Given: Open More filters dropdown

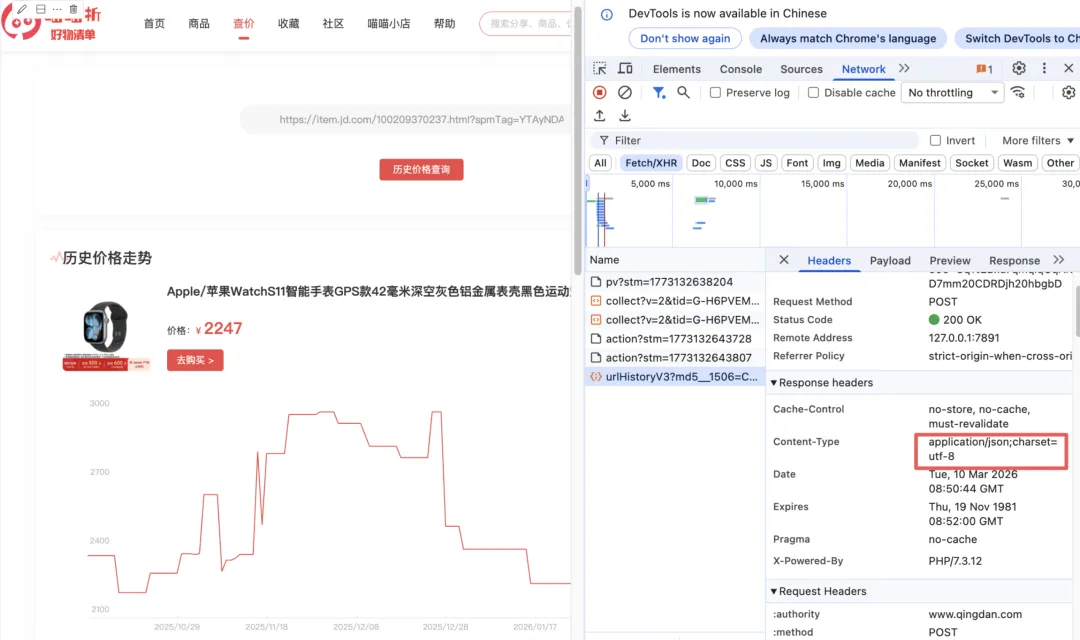Looking at the screenshot, I should (x=1037, y=141).
